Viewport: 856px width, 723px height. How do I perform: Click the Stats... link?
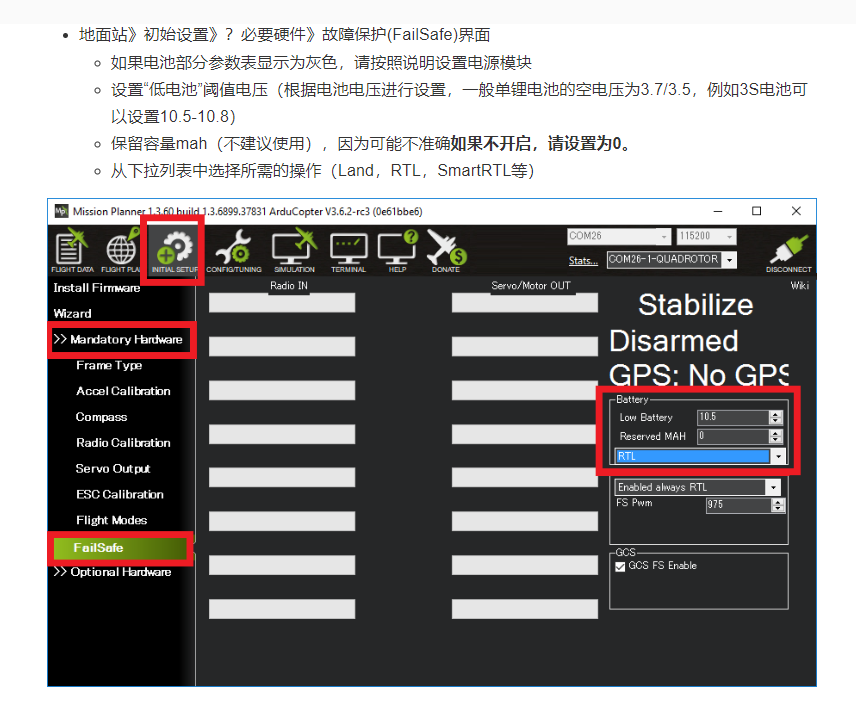[x=583, y=261]
